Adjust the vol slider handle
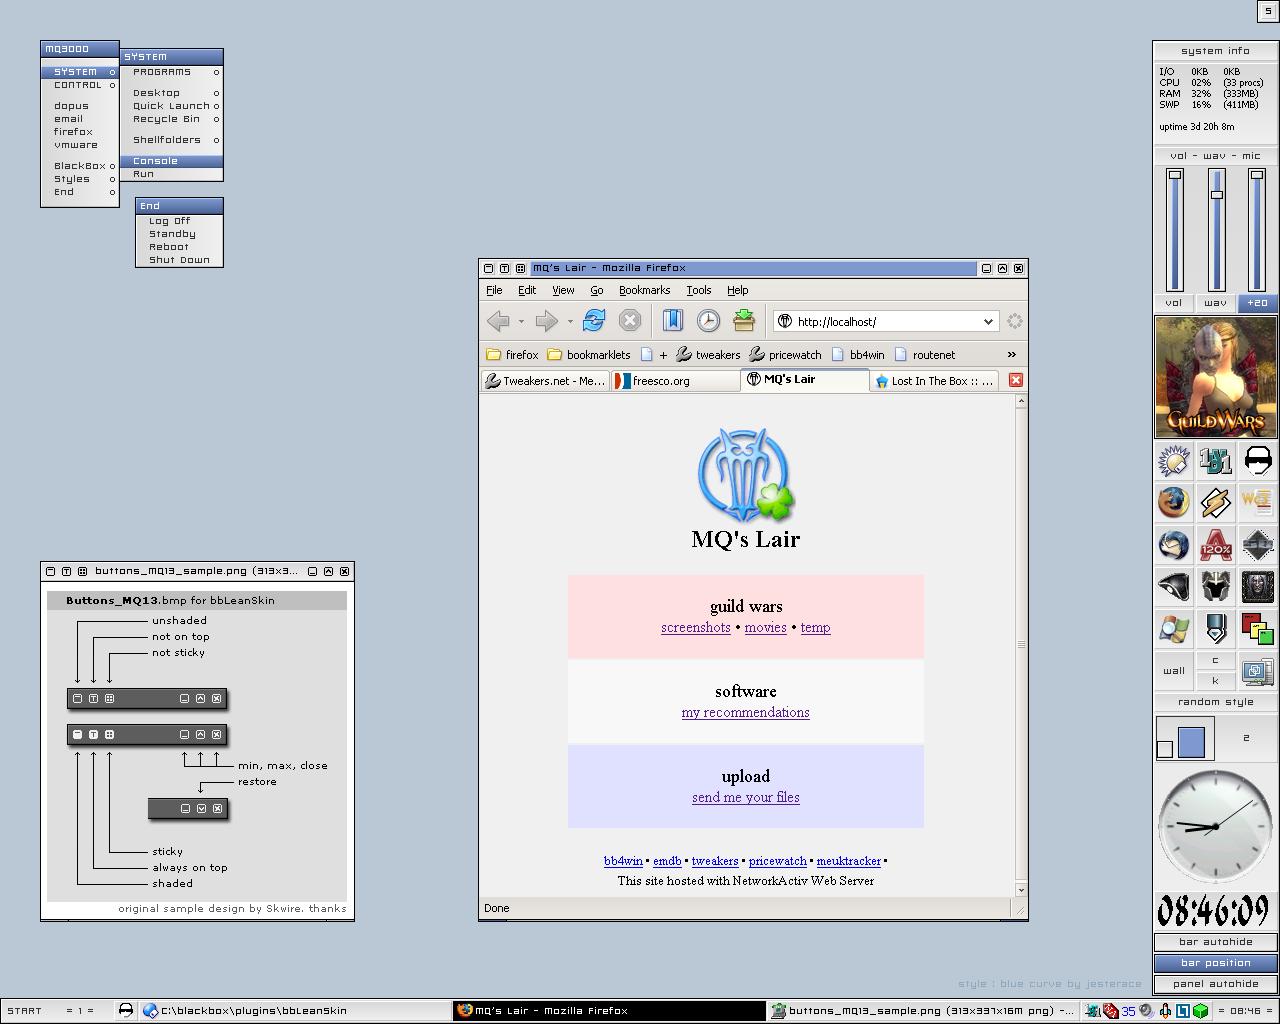1280x1024 pixels. coord(1175,175)
